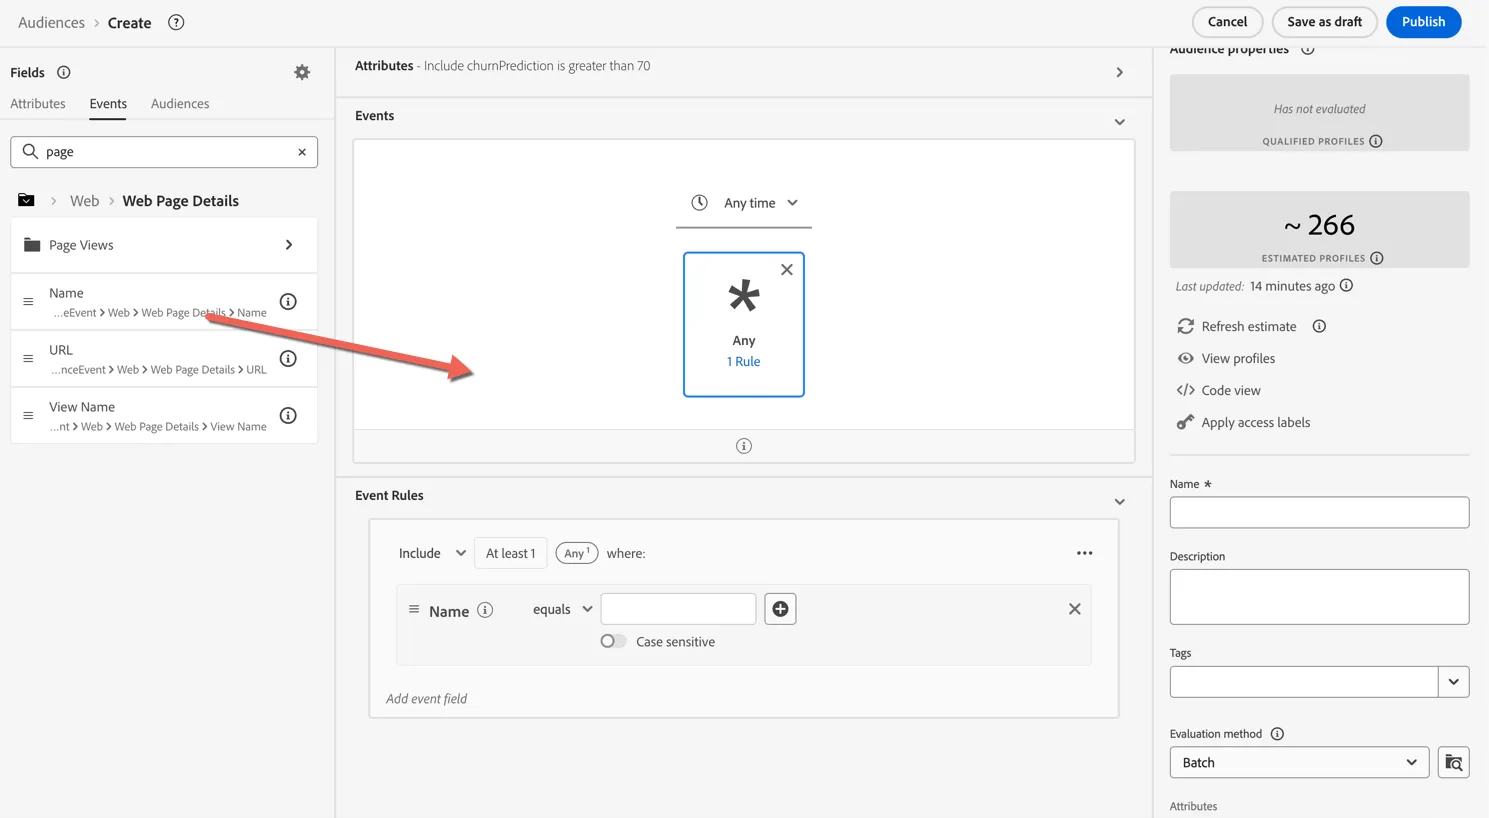Open the Evaluation method Batch dropdown
Screen dimensions: 1489x818
click(1299, 762)
